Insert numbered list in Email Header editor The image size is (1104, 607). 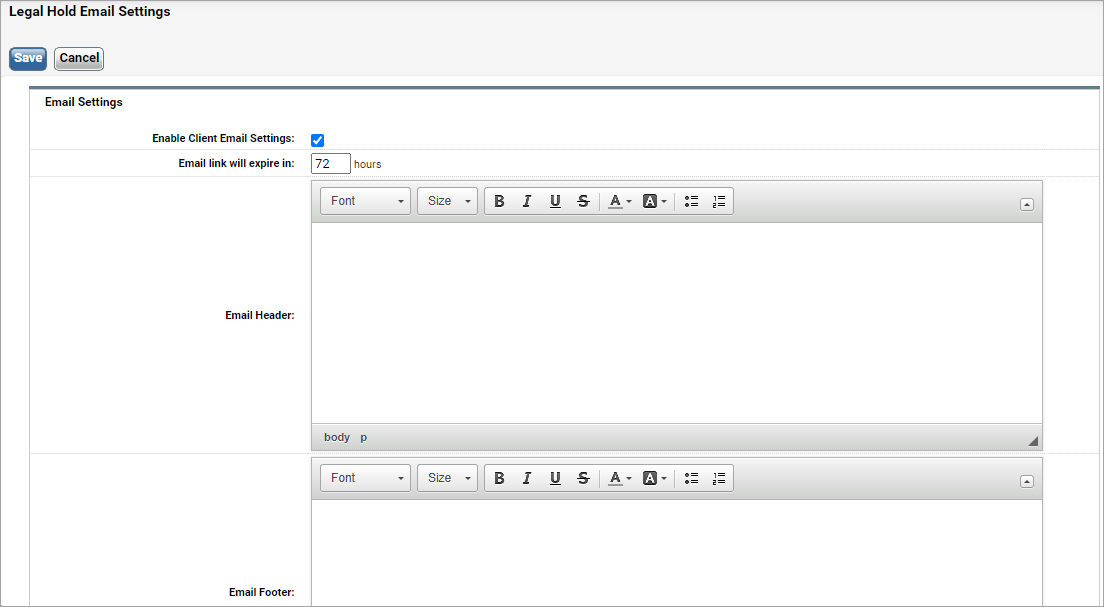point(719,201)
